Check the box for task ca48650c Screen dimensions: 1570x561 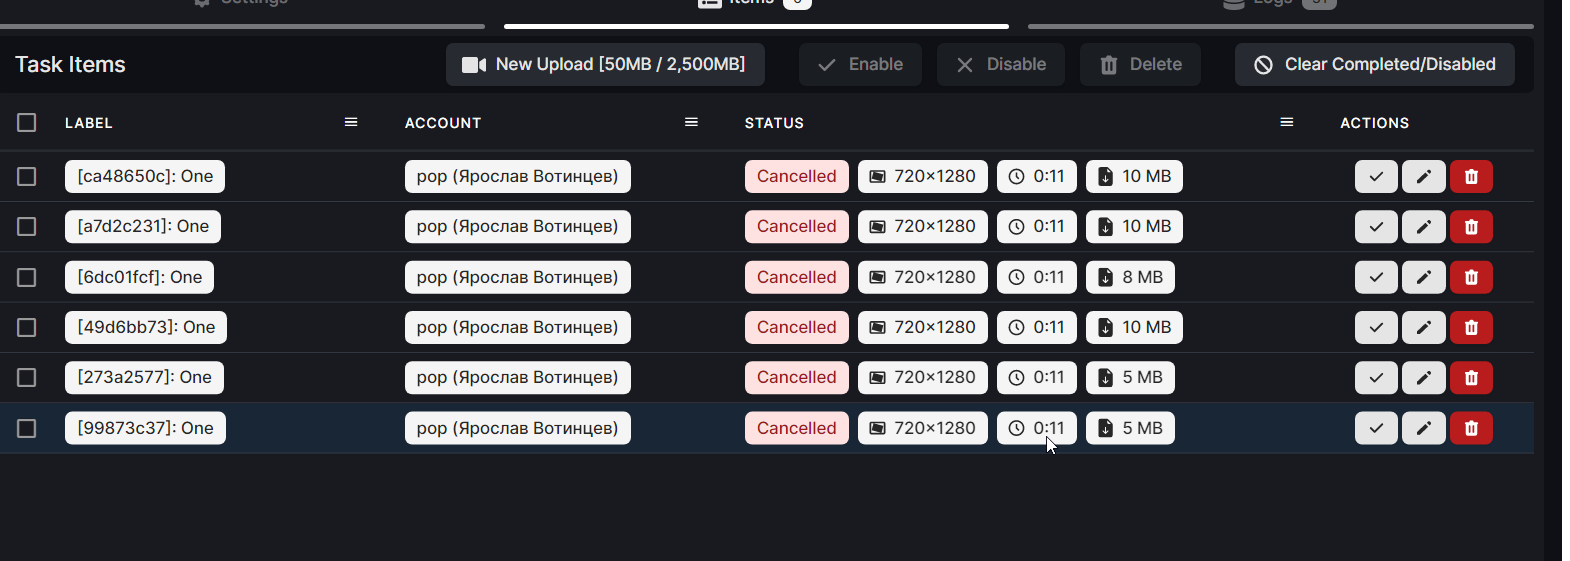[x=27, y=177]
